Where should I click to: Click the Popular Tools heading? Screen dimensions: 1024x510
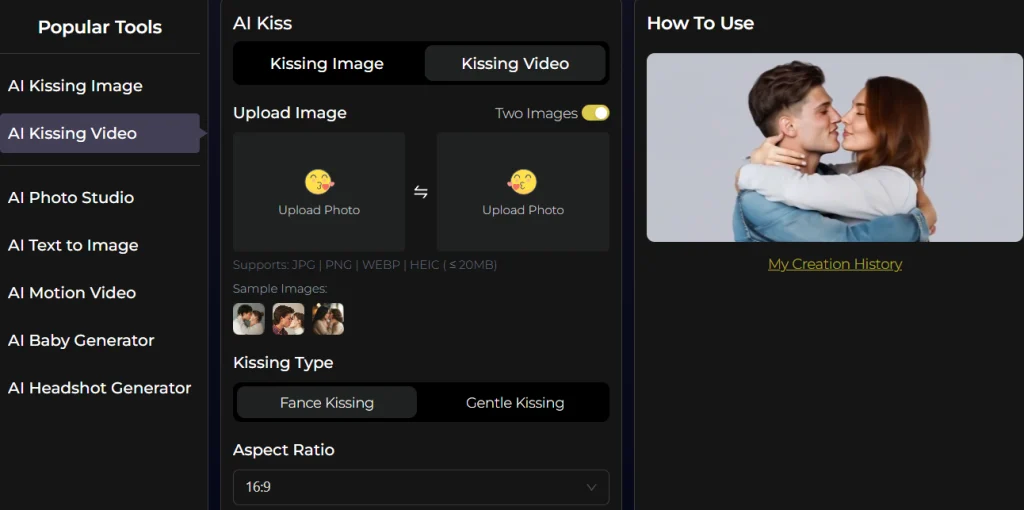(100, 27)
